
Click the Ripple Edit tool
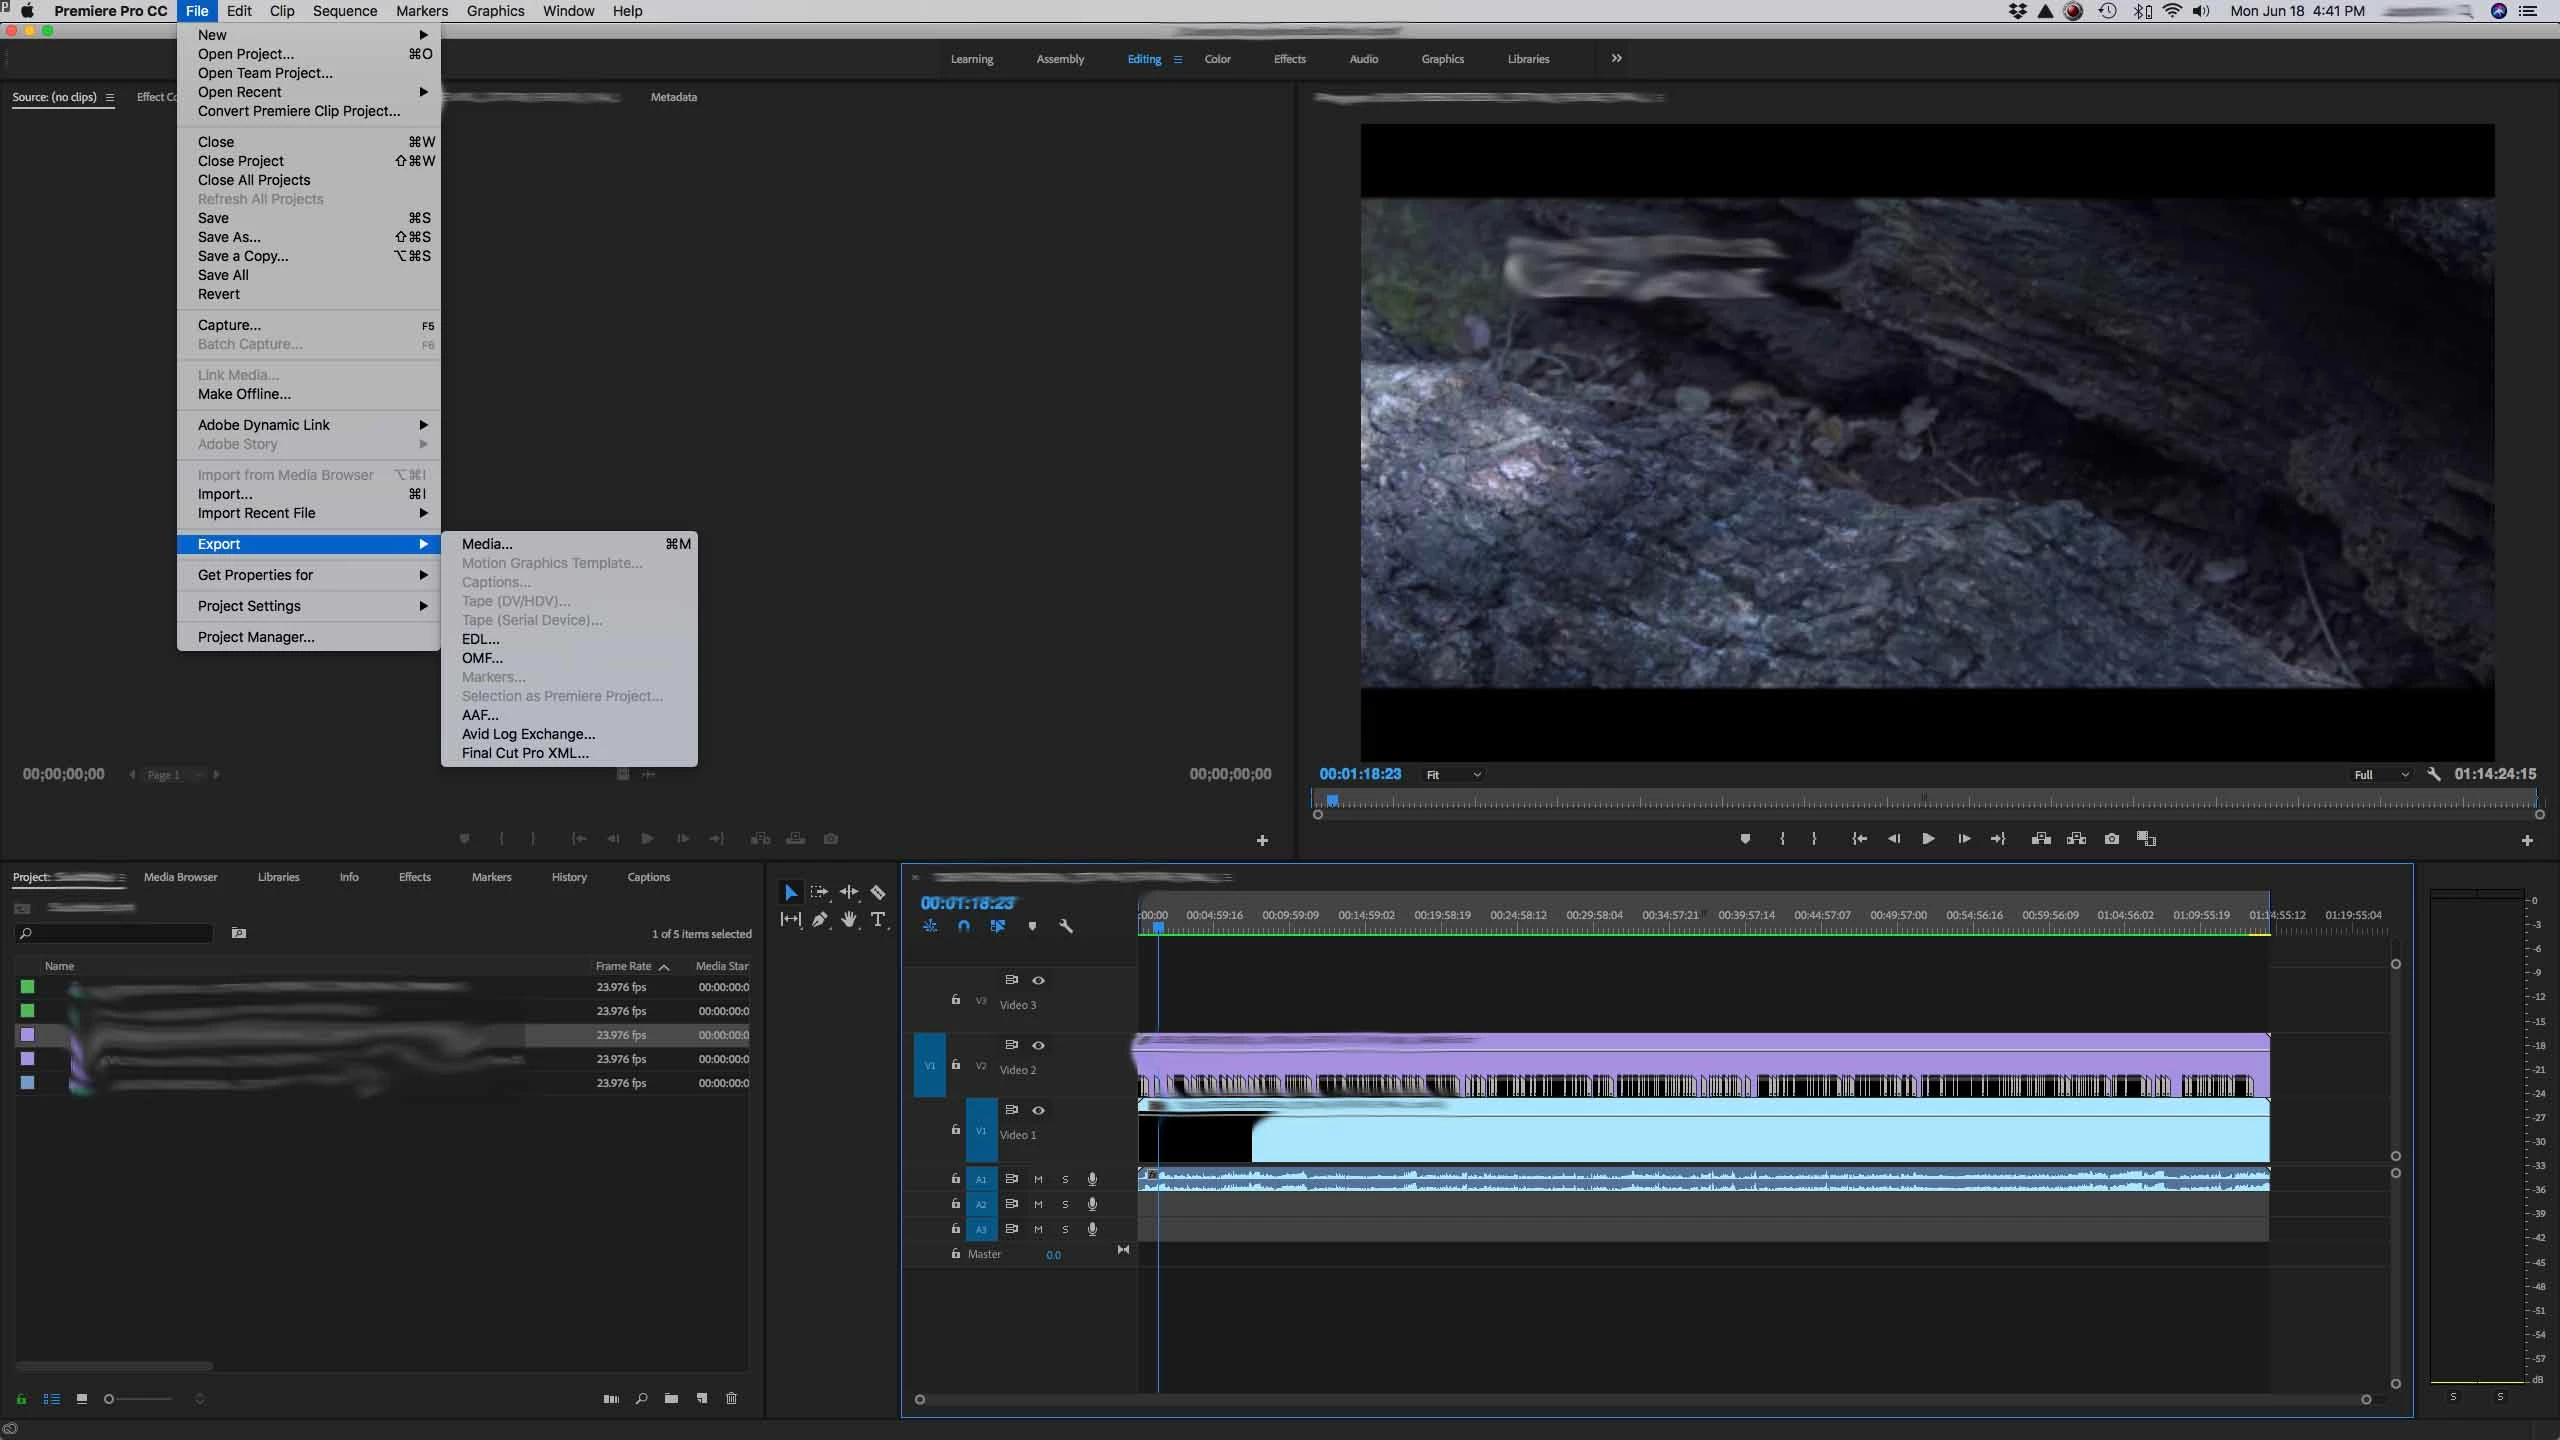[x=849, y=892]
